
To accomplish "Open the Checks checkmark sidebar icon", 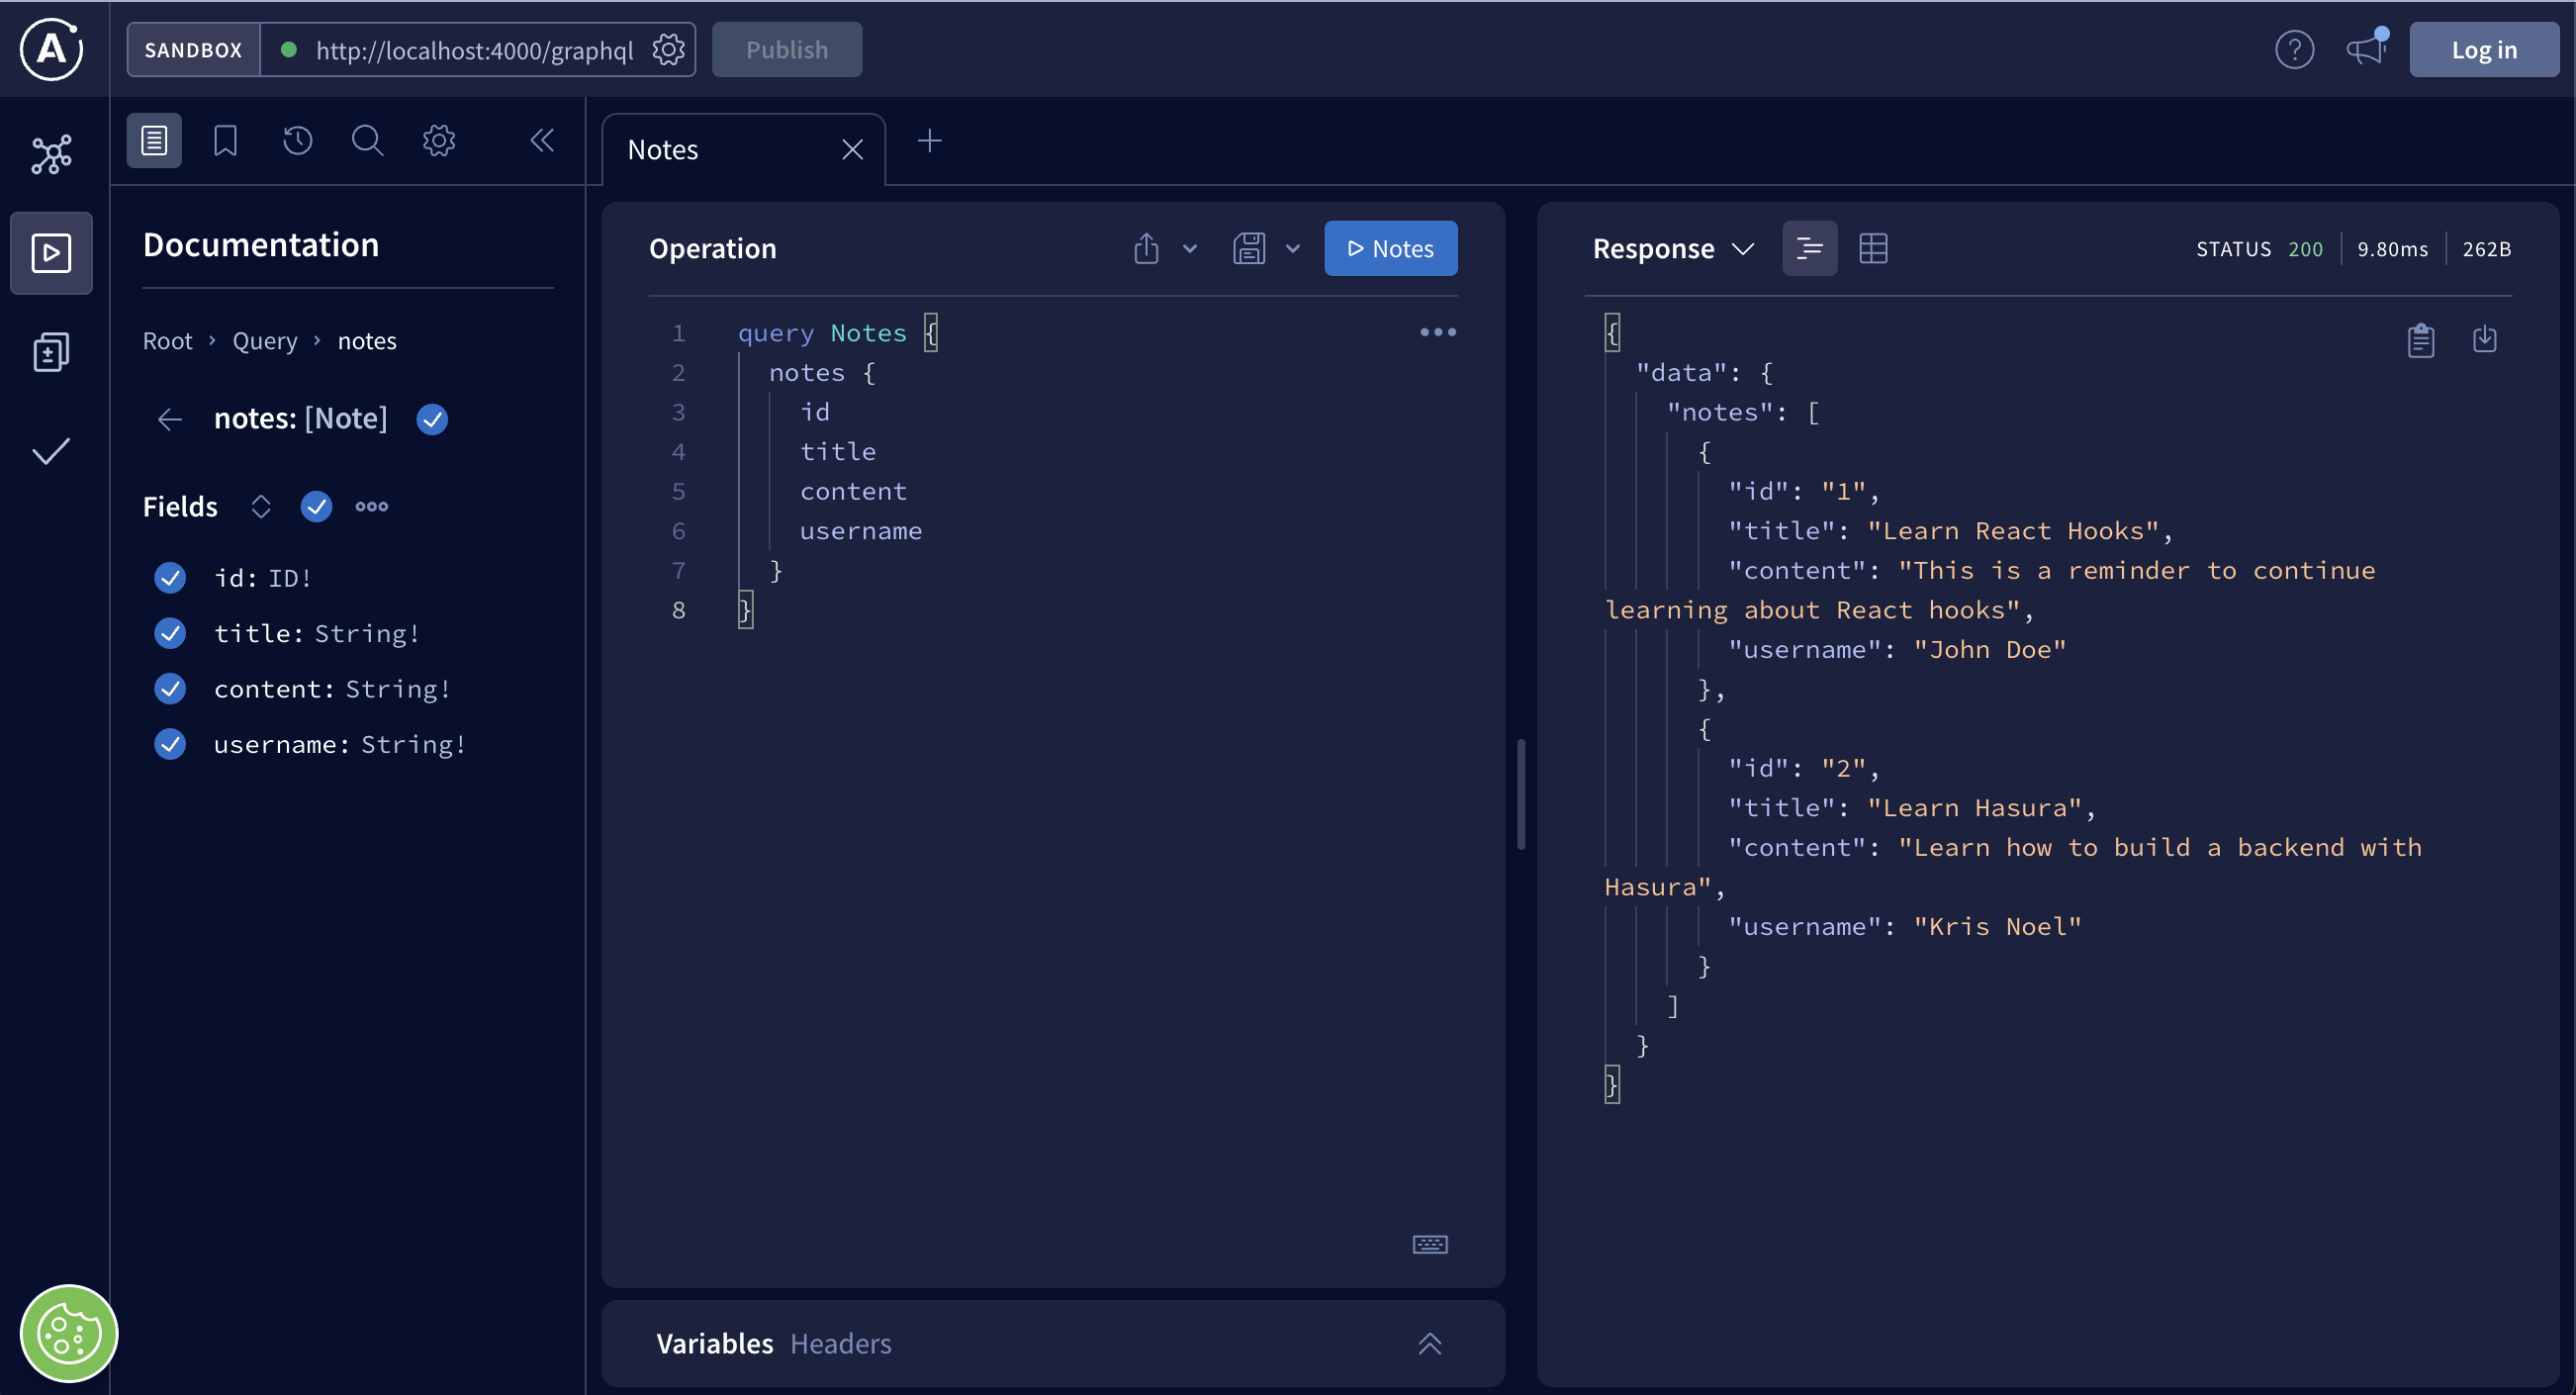I will [x=51, y=451].
